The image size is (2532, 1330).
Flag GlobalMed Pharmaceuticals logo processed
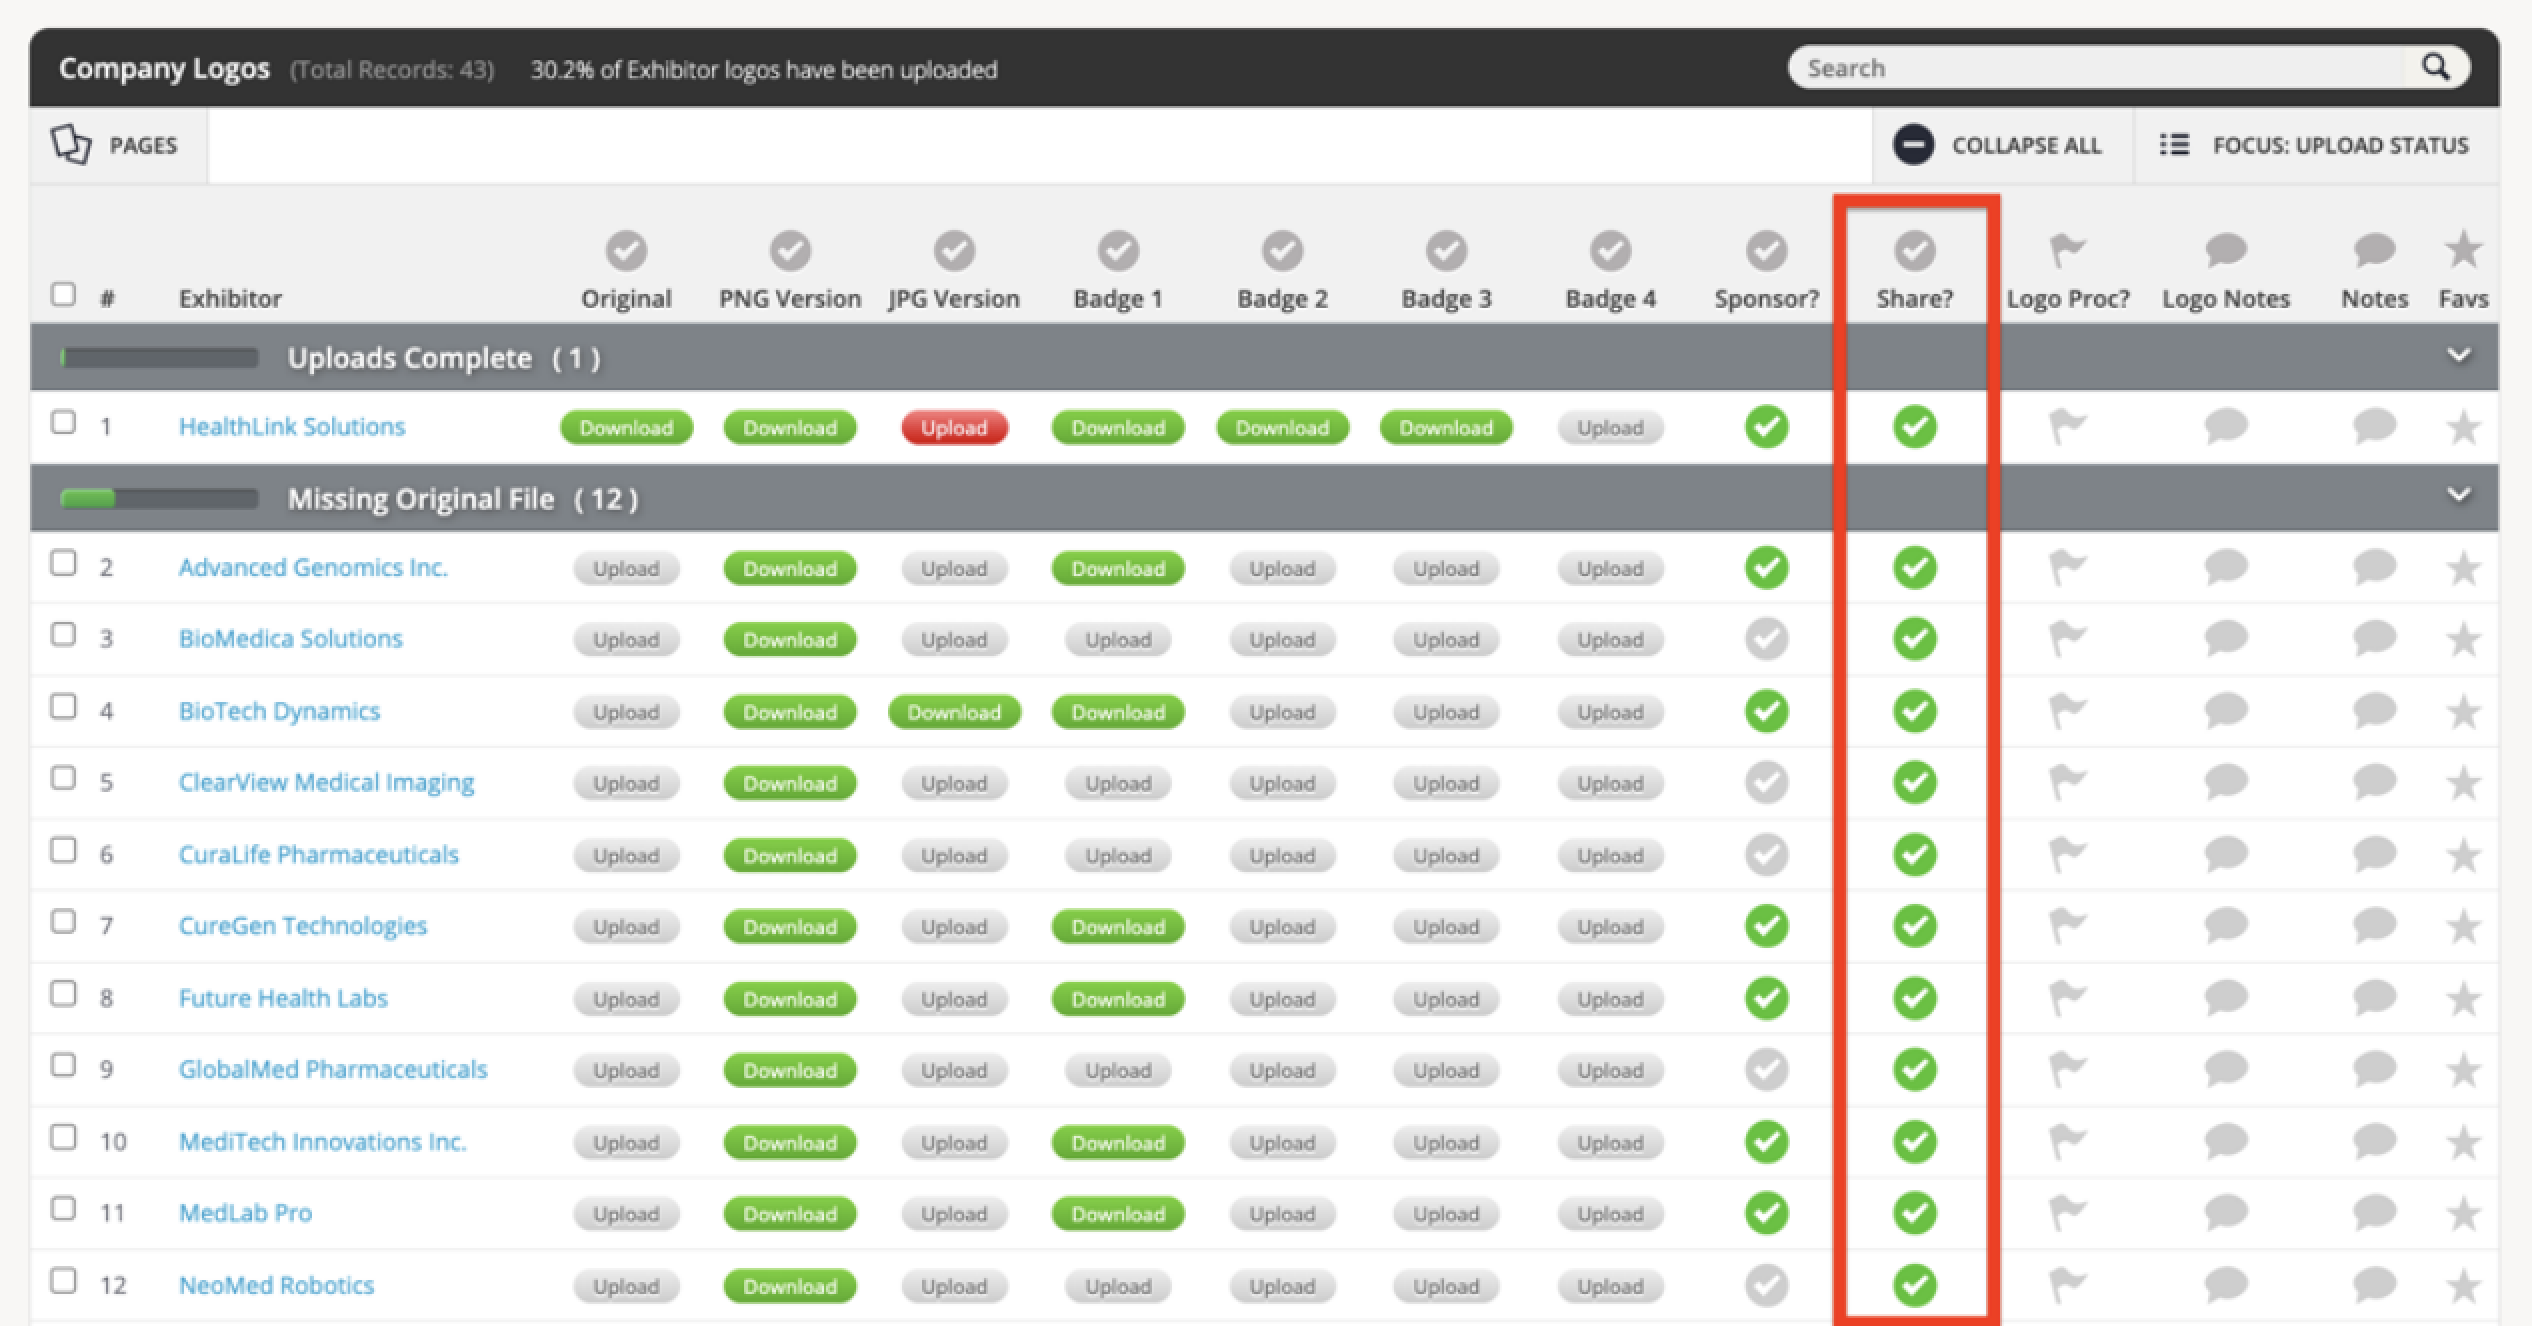coord(2067,1069)
